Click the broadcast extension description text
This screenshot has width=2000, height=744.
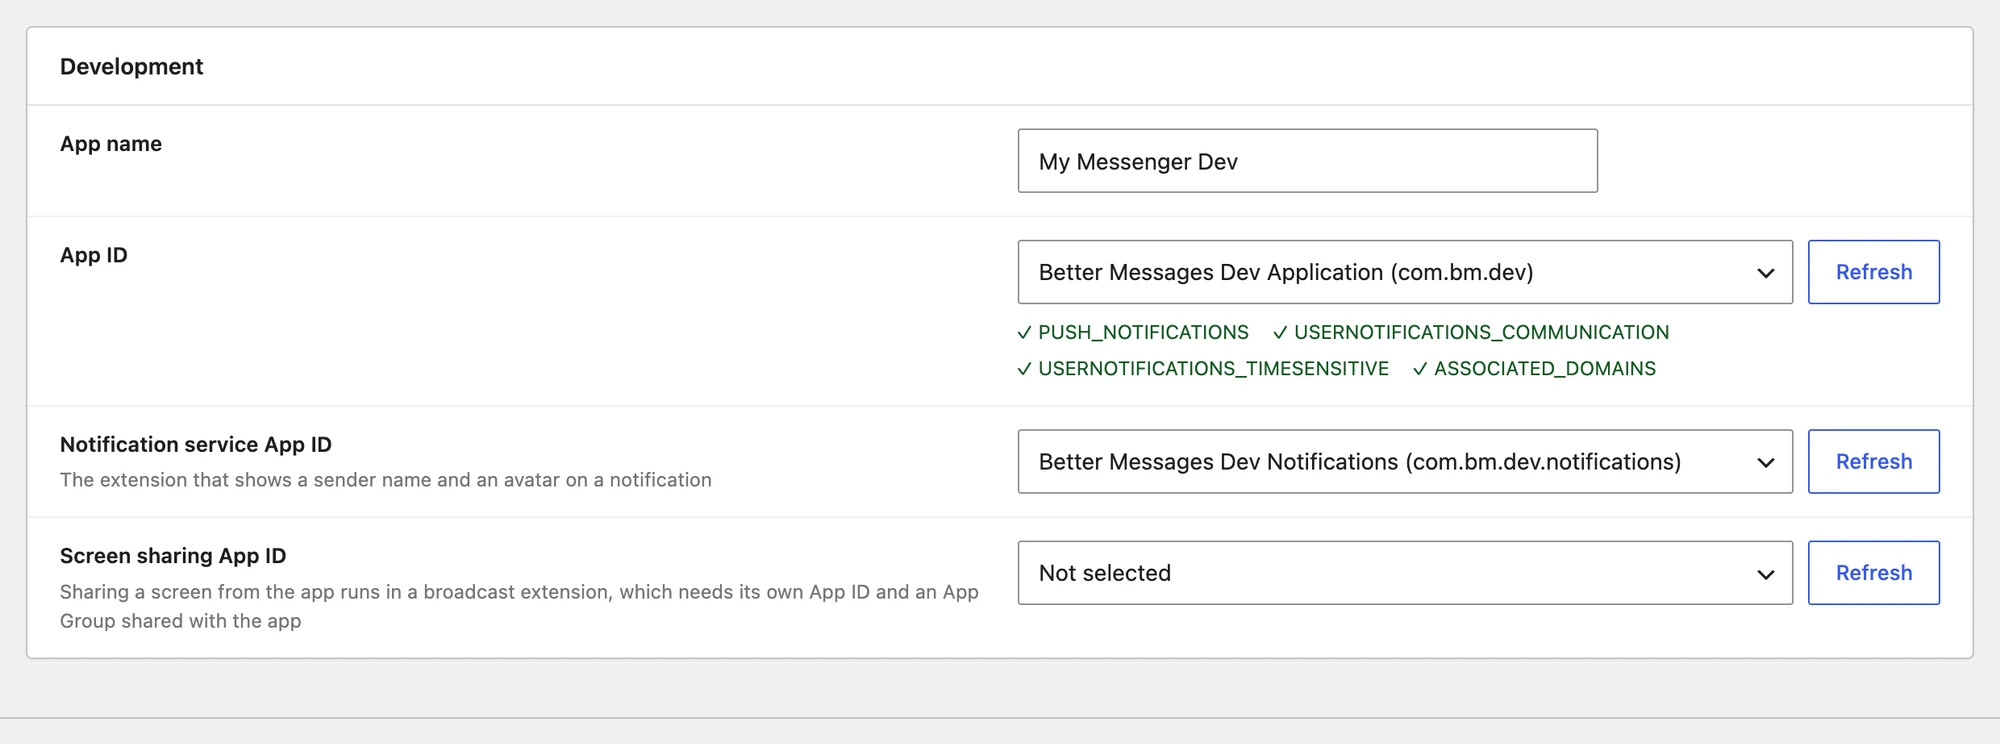(519, 606)
